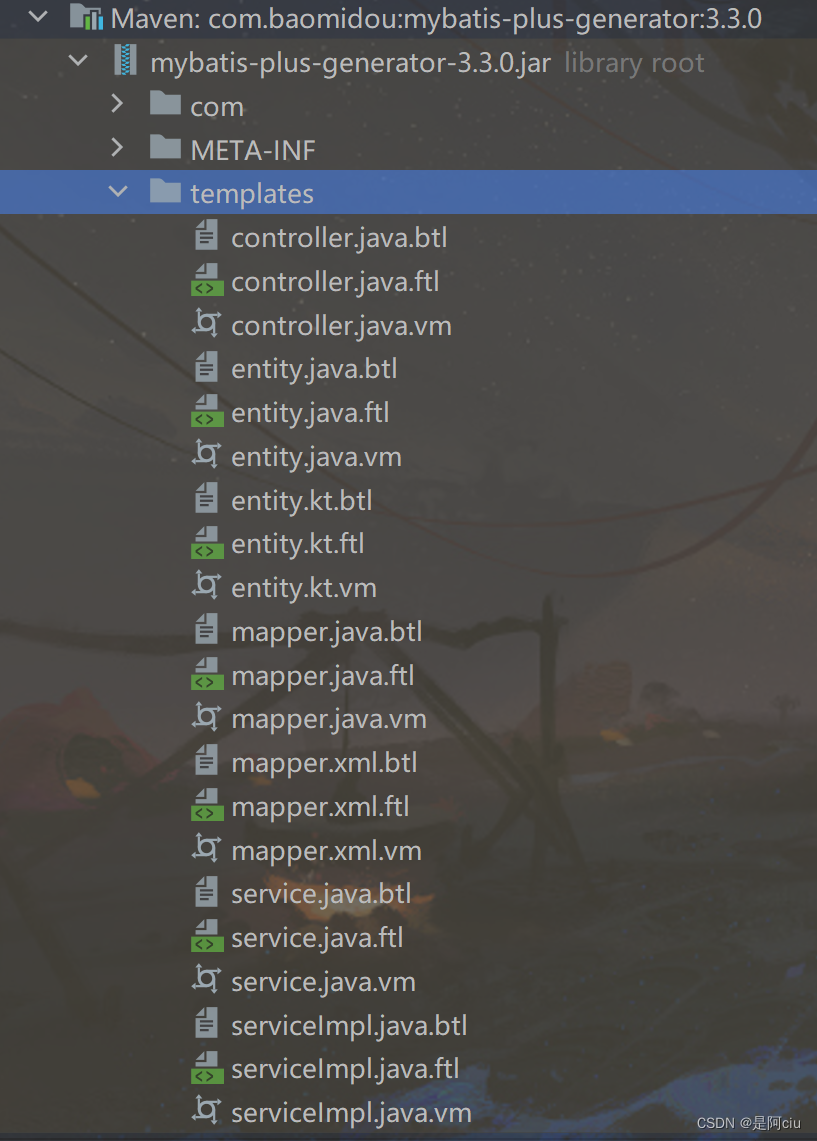817x1141 pixels.
Task: Click the 'library root' annotation text
Action: (634, 63)
